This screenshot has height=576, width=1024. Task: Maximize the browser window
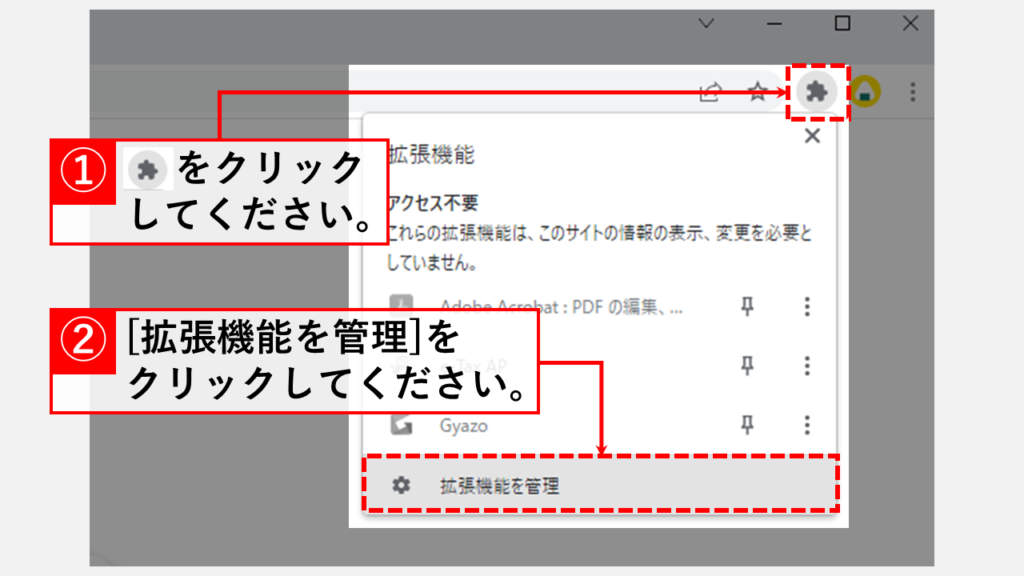842,24
